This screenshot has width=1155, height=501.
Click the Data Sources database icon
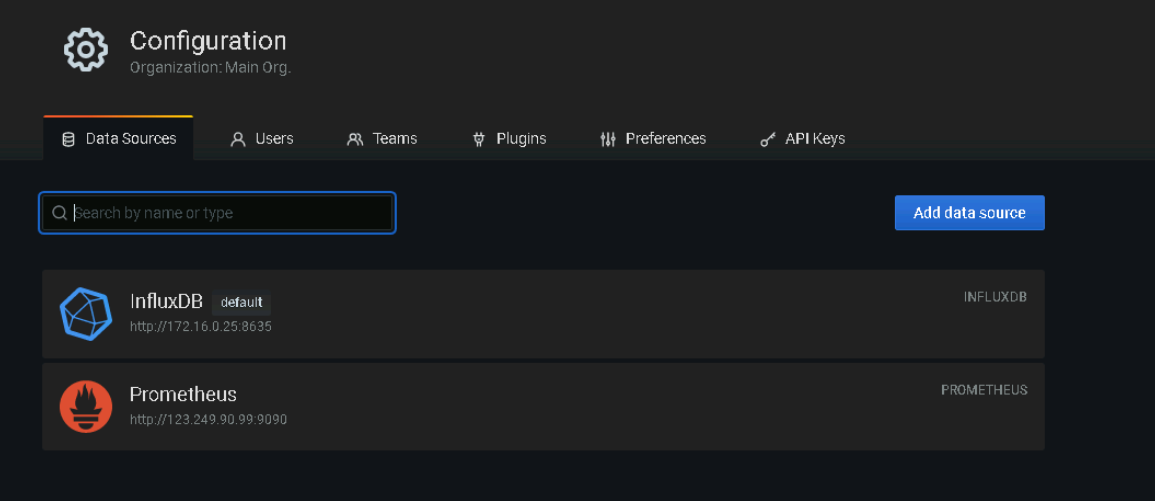(68, 139)
